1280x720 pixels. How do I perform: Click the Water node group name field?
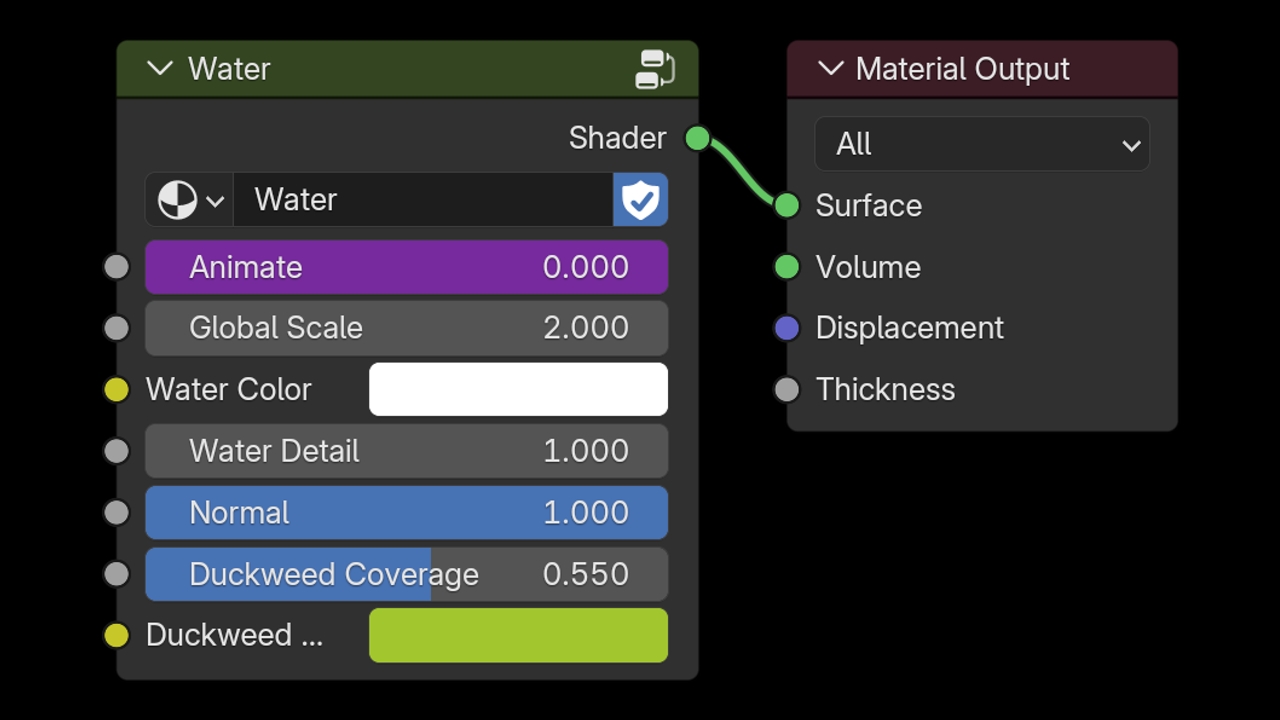coord(423,200)
